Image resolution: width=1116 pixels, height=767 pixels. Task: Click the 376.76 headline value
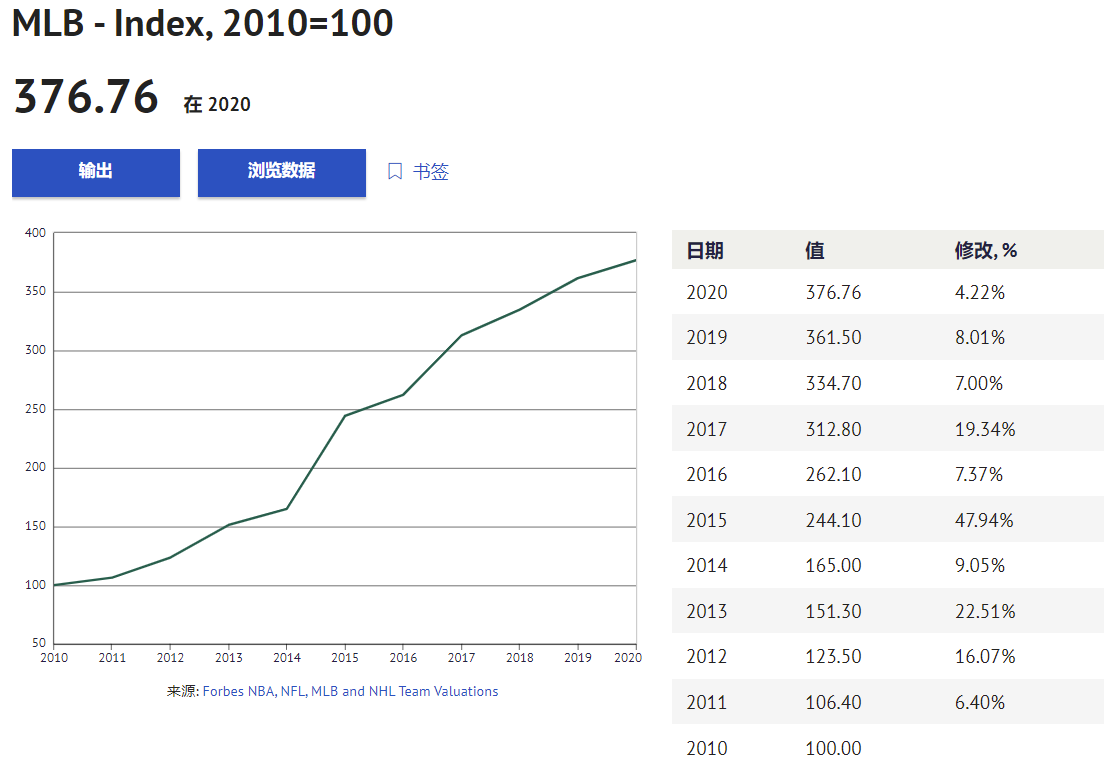pyautogui.click(x=86, y=98)
